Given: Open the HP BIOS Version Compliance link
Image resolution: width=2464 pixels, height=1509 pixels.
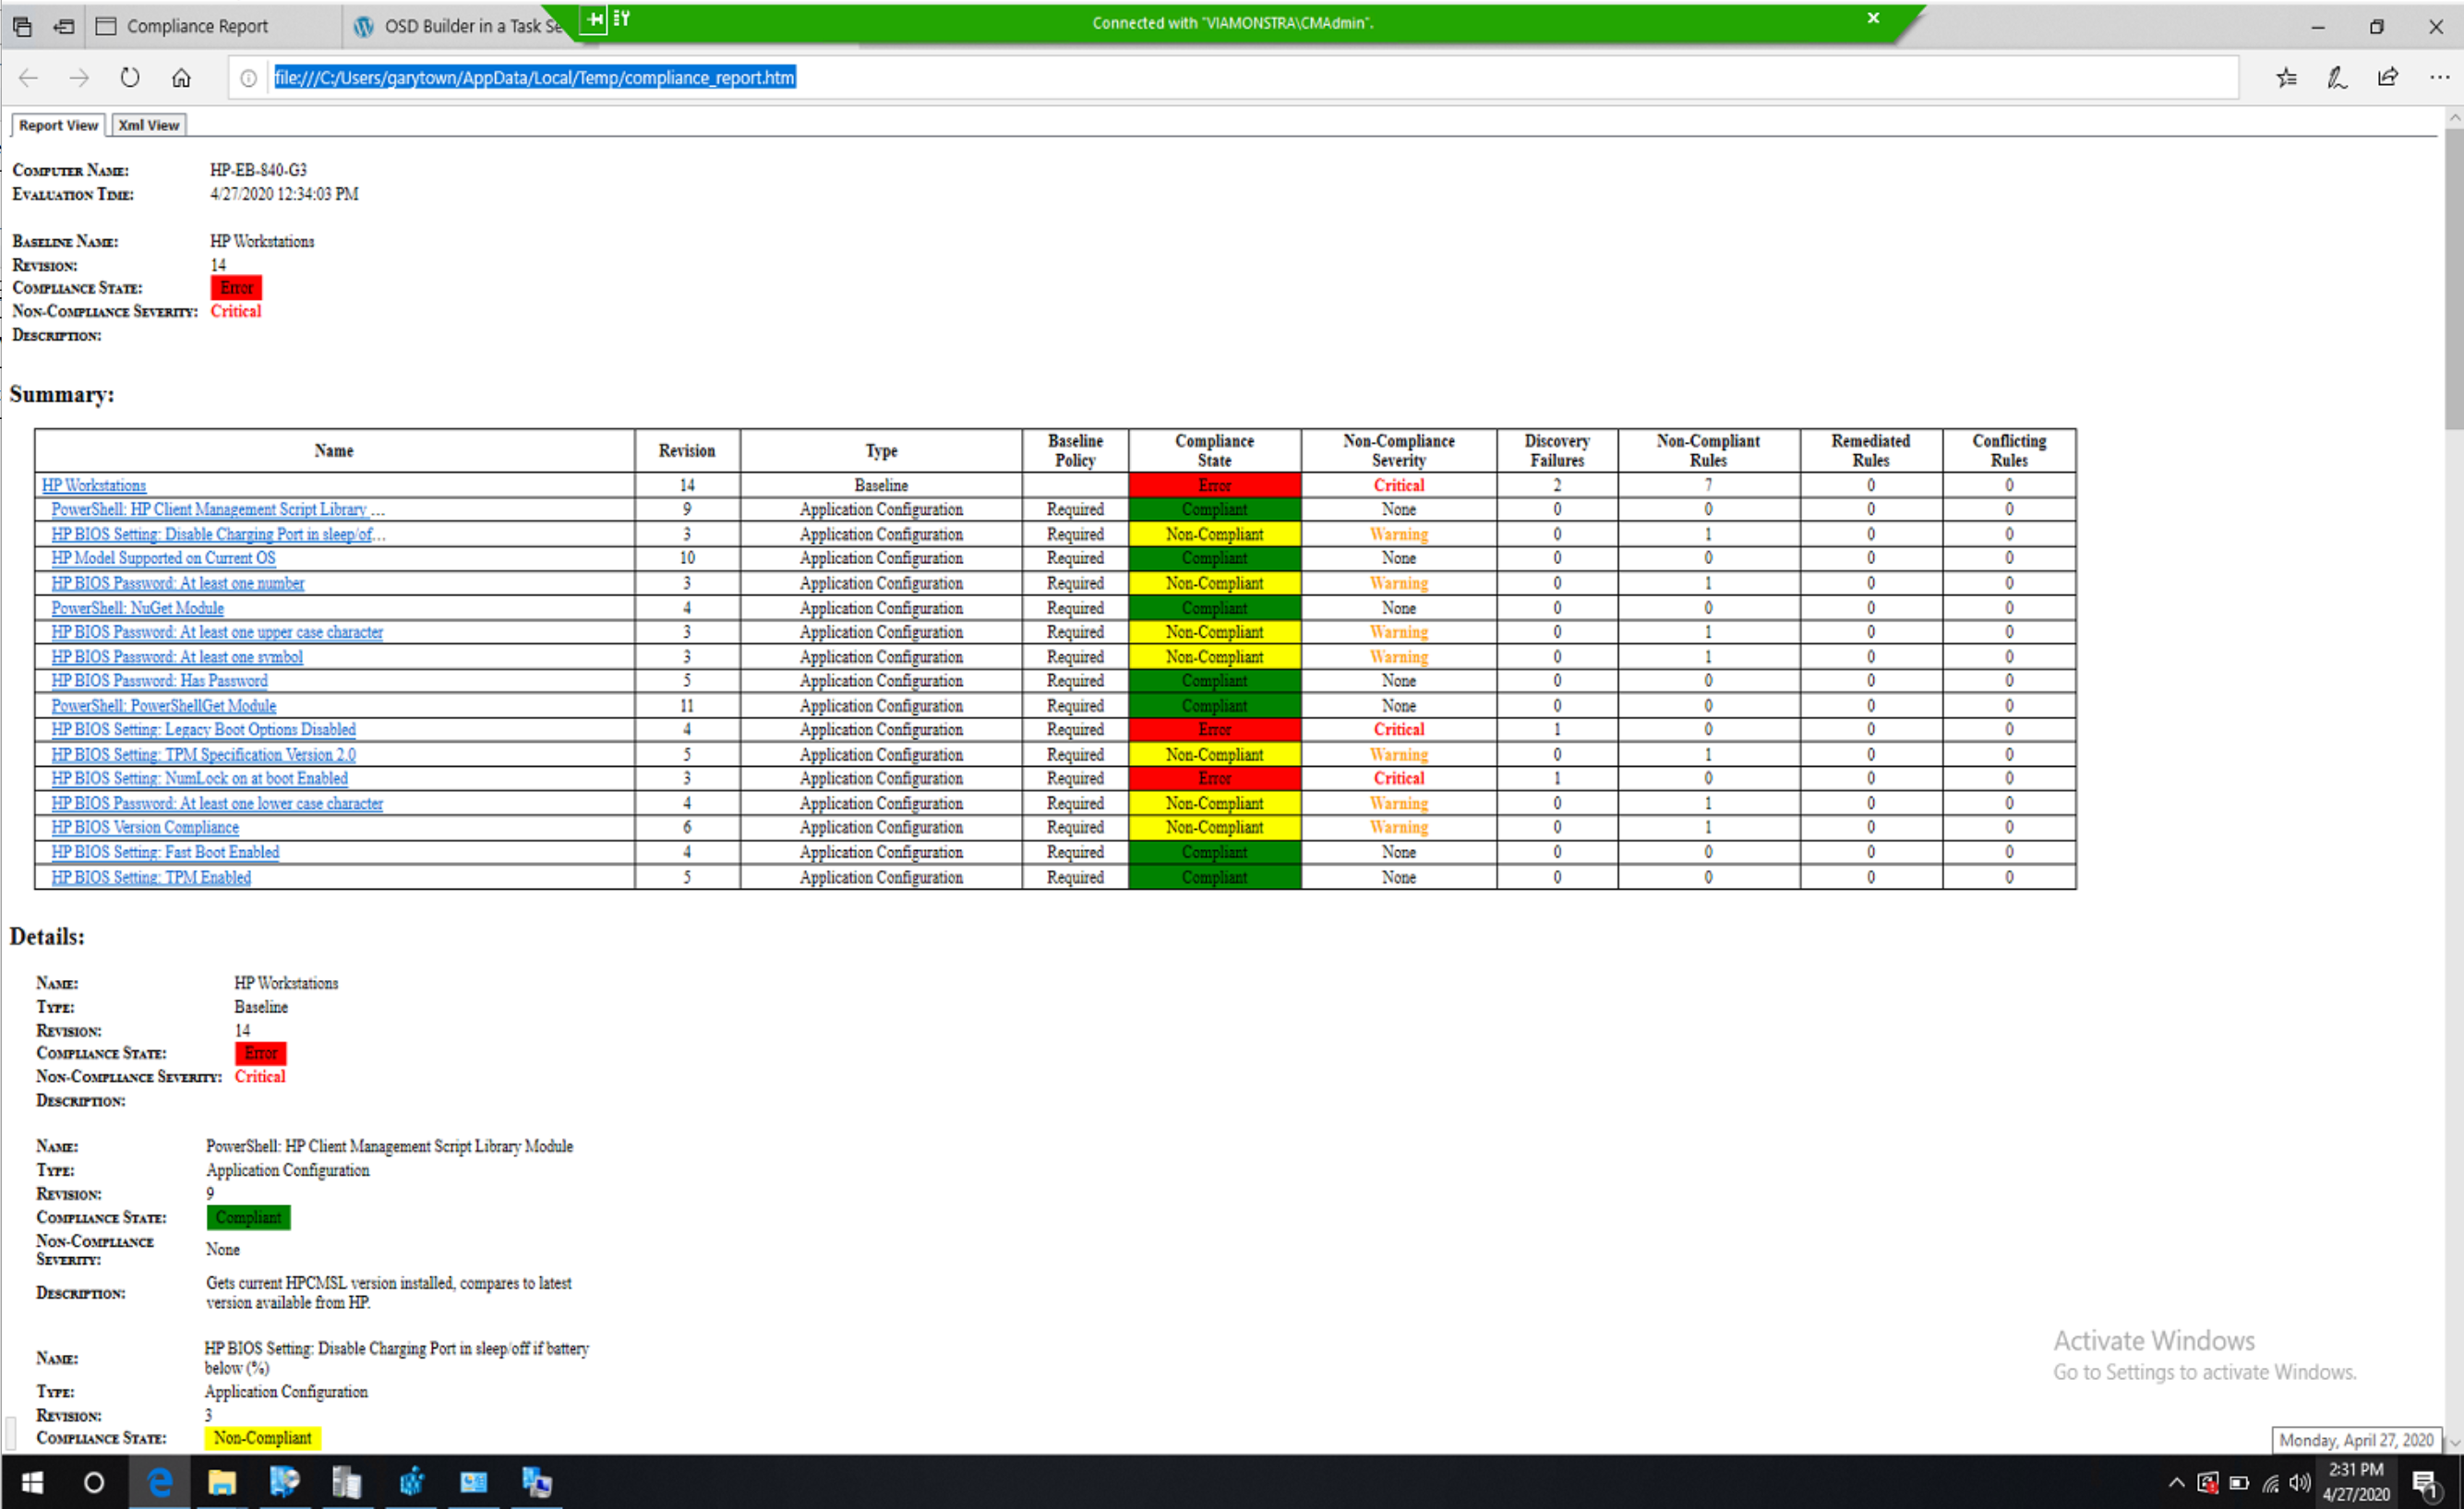Looking at the screenshot, I should [x=145, y=827].
